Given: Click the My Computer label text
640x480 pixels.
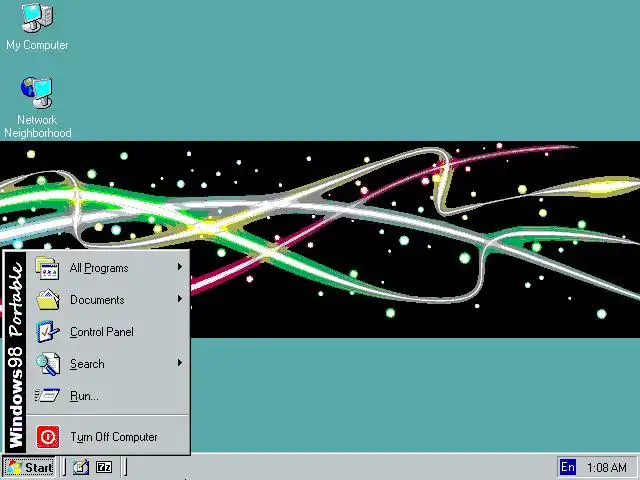Looking at the screenshot, I should click(37, 45).
